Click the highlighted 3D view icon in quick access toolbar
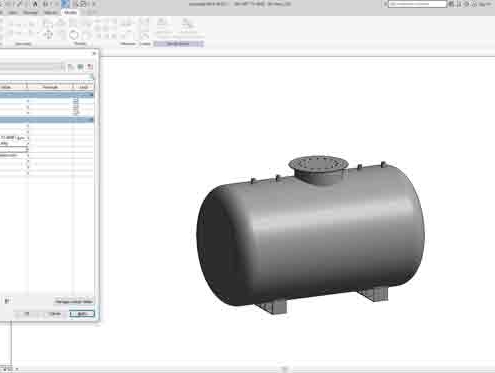 coord(66,4)
